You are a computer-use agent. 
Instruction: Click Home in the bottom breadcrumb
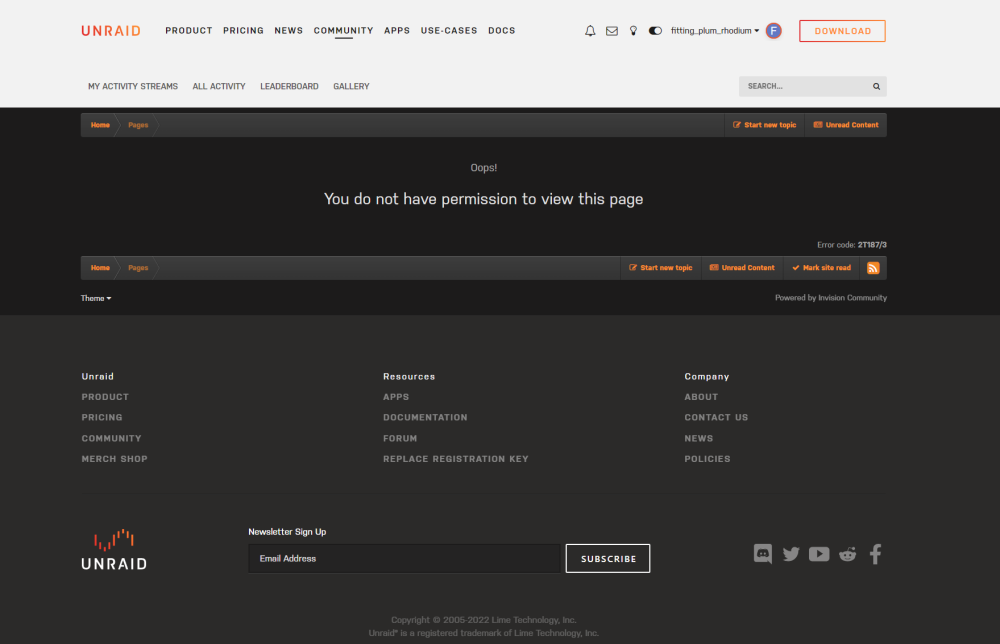coord(100,268)
